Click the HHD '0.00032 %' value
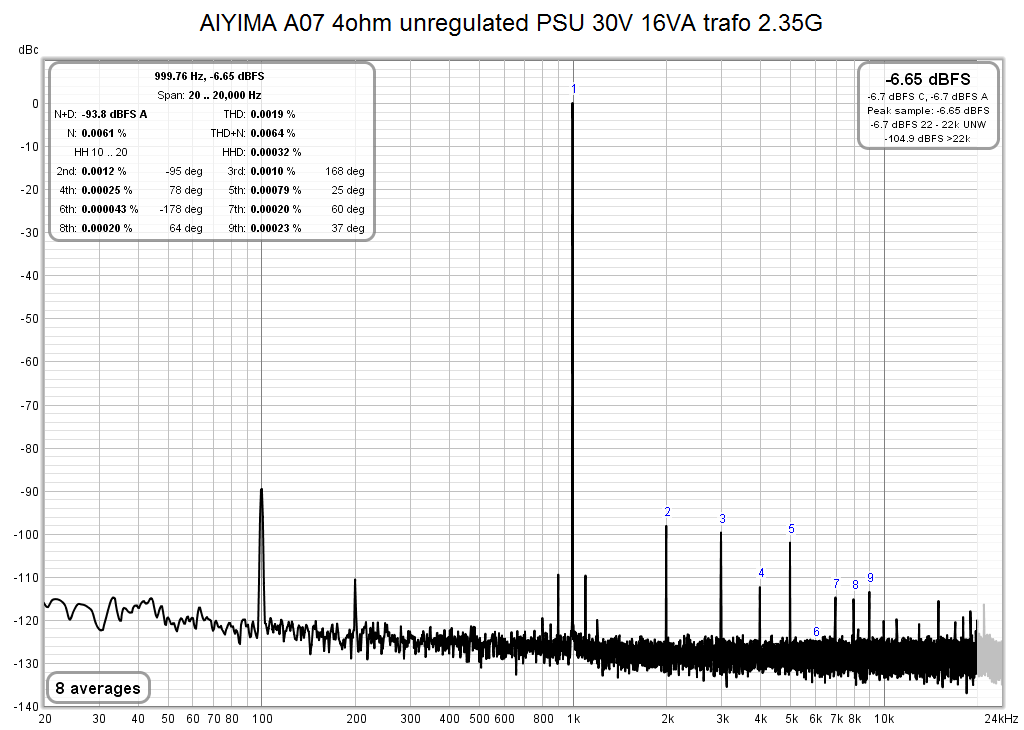 pos(276,152)
